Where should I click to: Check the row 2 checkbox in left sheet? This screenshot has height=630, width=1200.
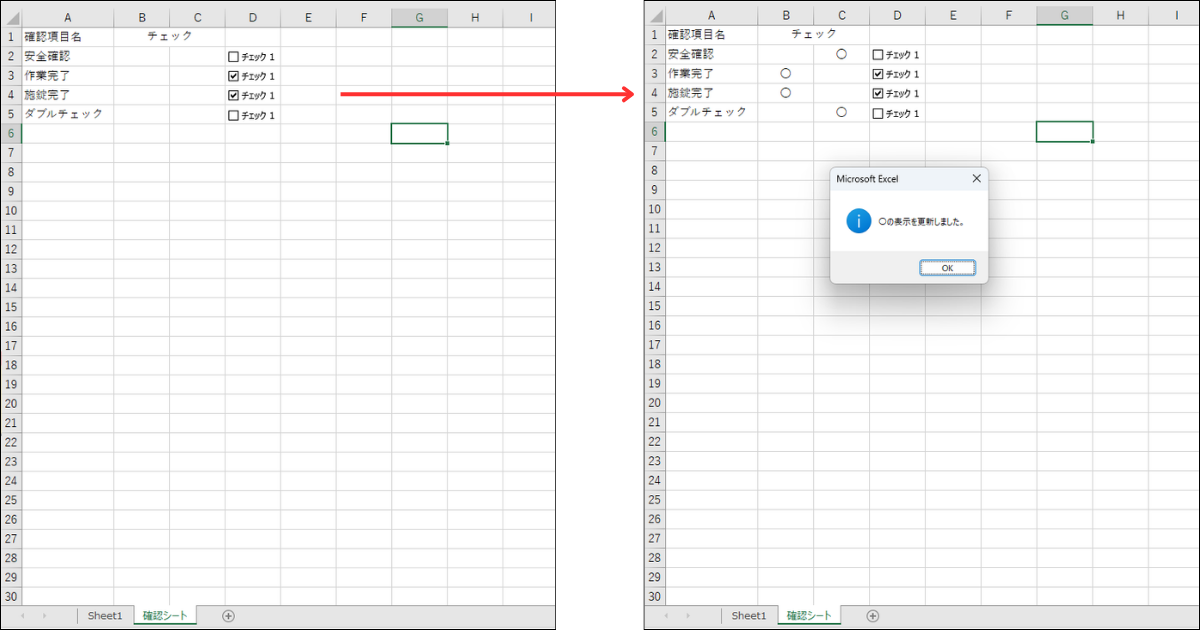[234, 57]
